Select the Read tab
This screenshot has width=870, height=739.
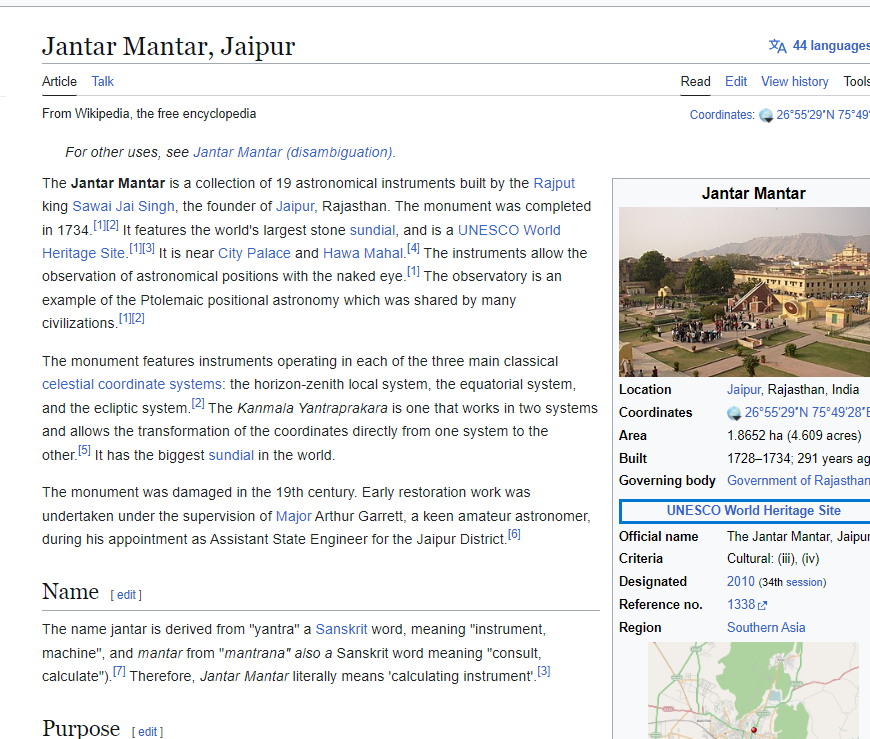coord(695,82)
